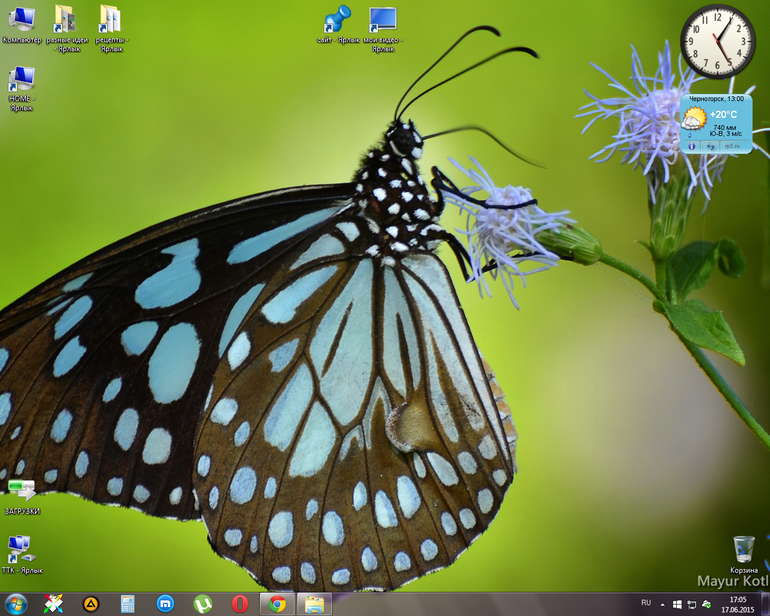Open the ЗАГРУЗКИ downloads icon

21,490
